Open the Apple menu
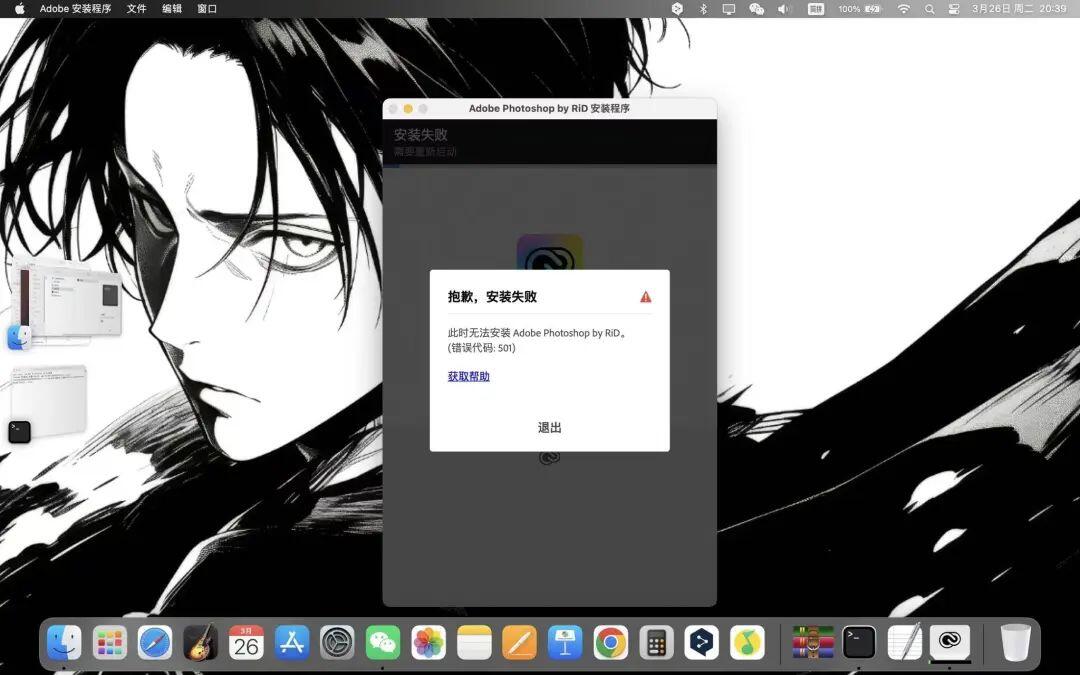 coord(19,9)
